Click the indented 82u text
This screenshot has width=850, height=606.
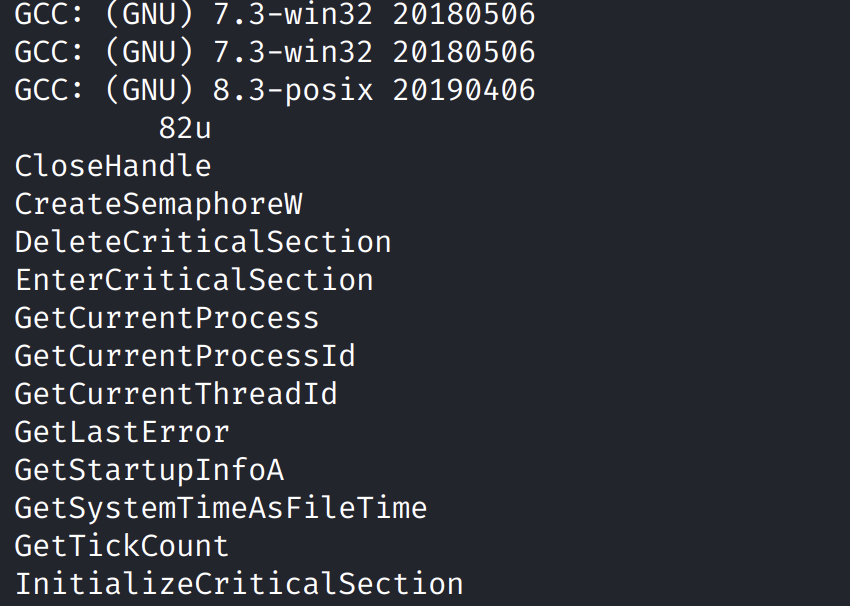[185, 128]
